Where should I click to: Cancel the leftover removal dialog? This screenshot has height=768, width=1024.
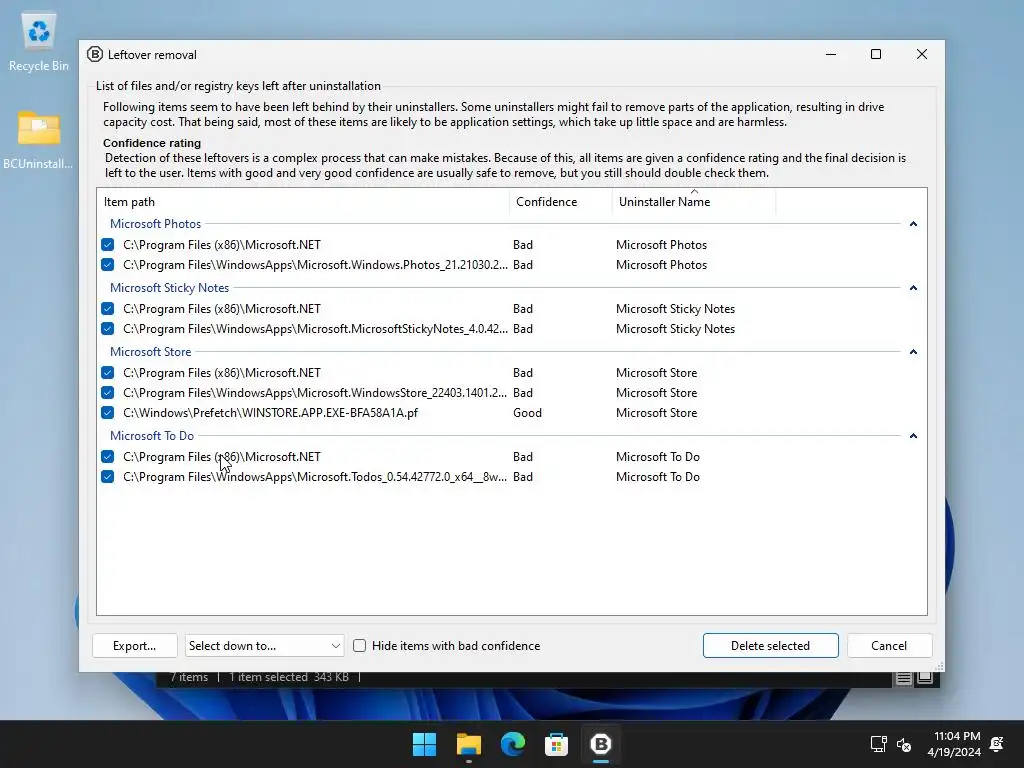[x=889, y=646]
